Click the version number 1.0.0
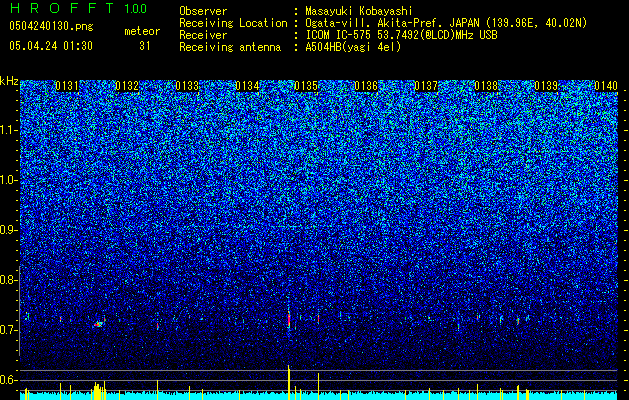The image size is (629, 400). coord(135,8)
